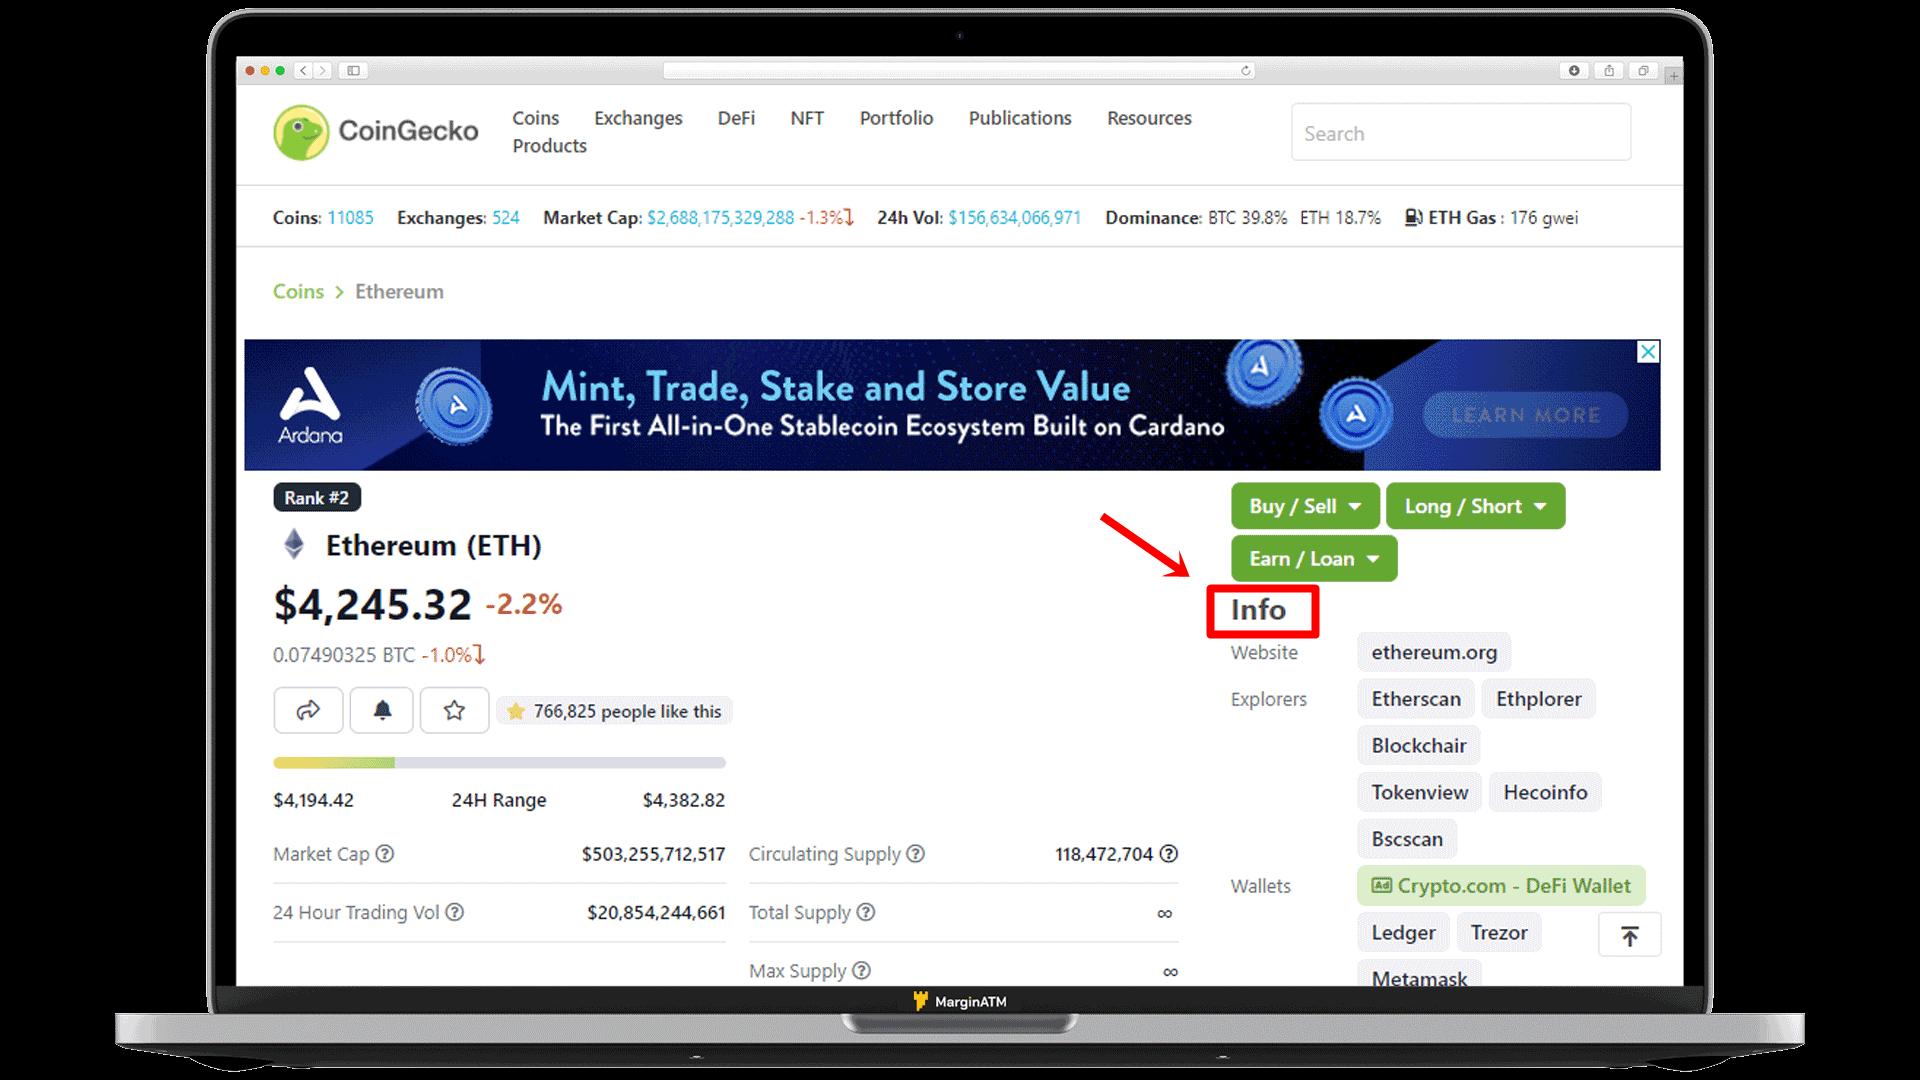1920x1080 pixels.
Task: Click the star/watchlist icon for ETH
Action: click(x=454, y=709)
